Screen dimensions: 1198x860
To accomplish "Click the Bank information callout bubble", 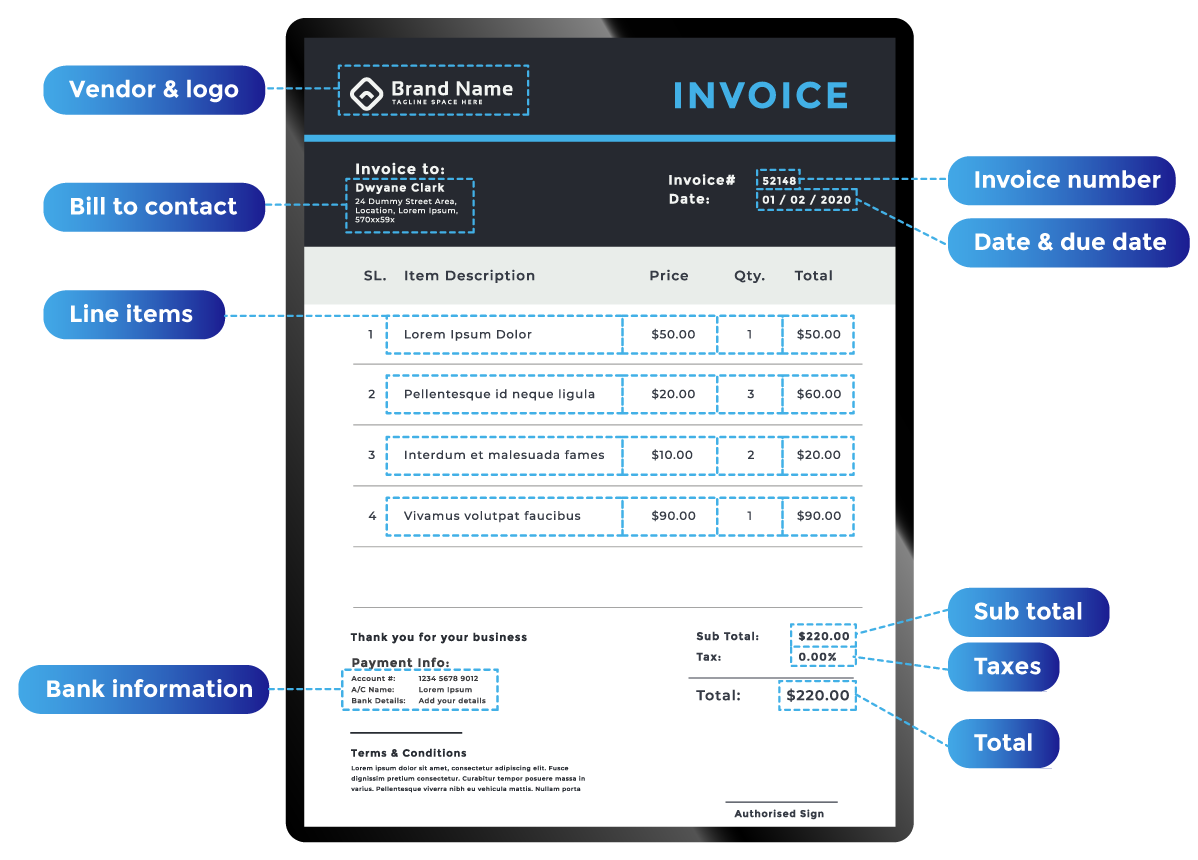I will coord(143,688).
